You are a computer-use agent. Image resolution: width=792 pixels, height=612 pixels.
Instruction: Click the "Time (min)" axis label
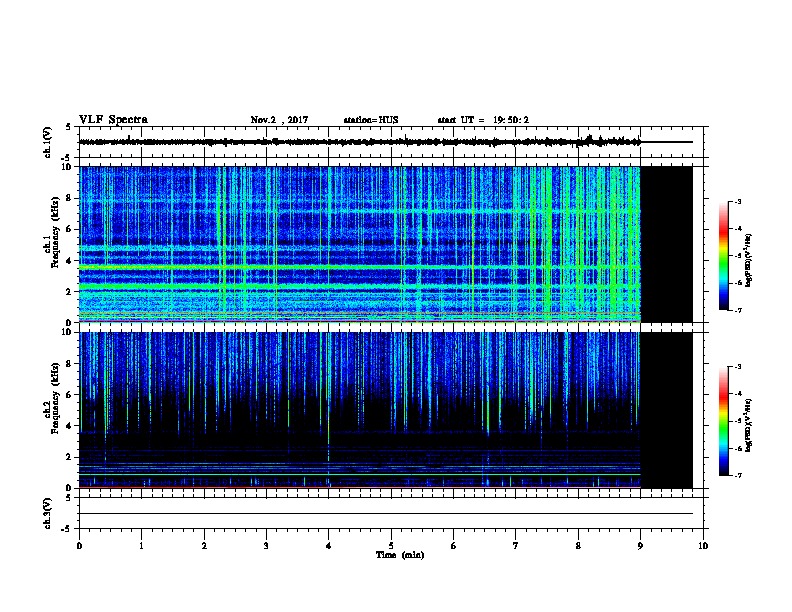click(400, 555)
